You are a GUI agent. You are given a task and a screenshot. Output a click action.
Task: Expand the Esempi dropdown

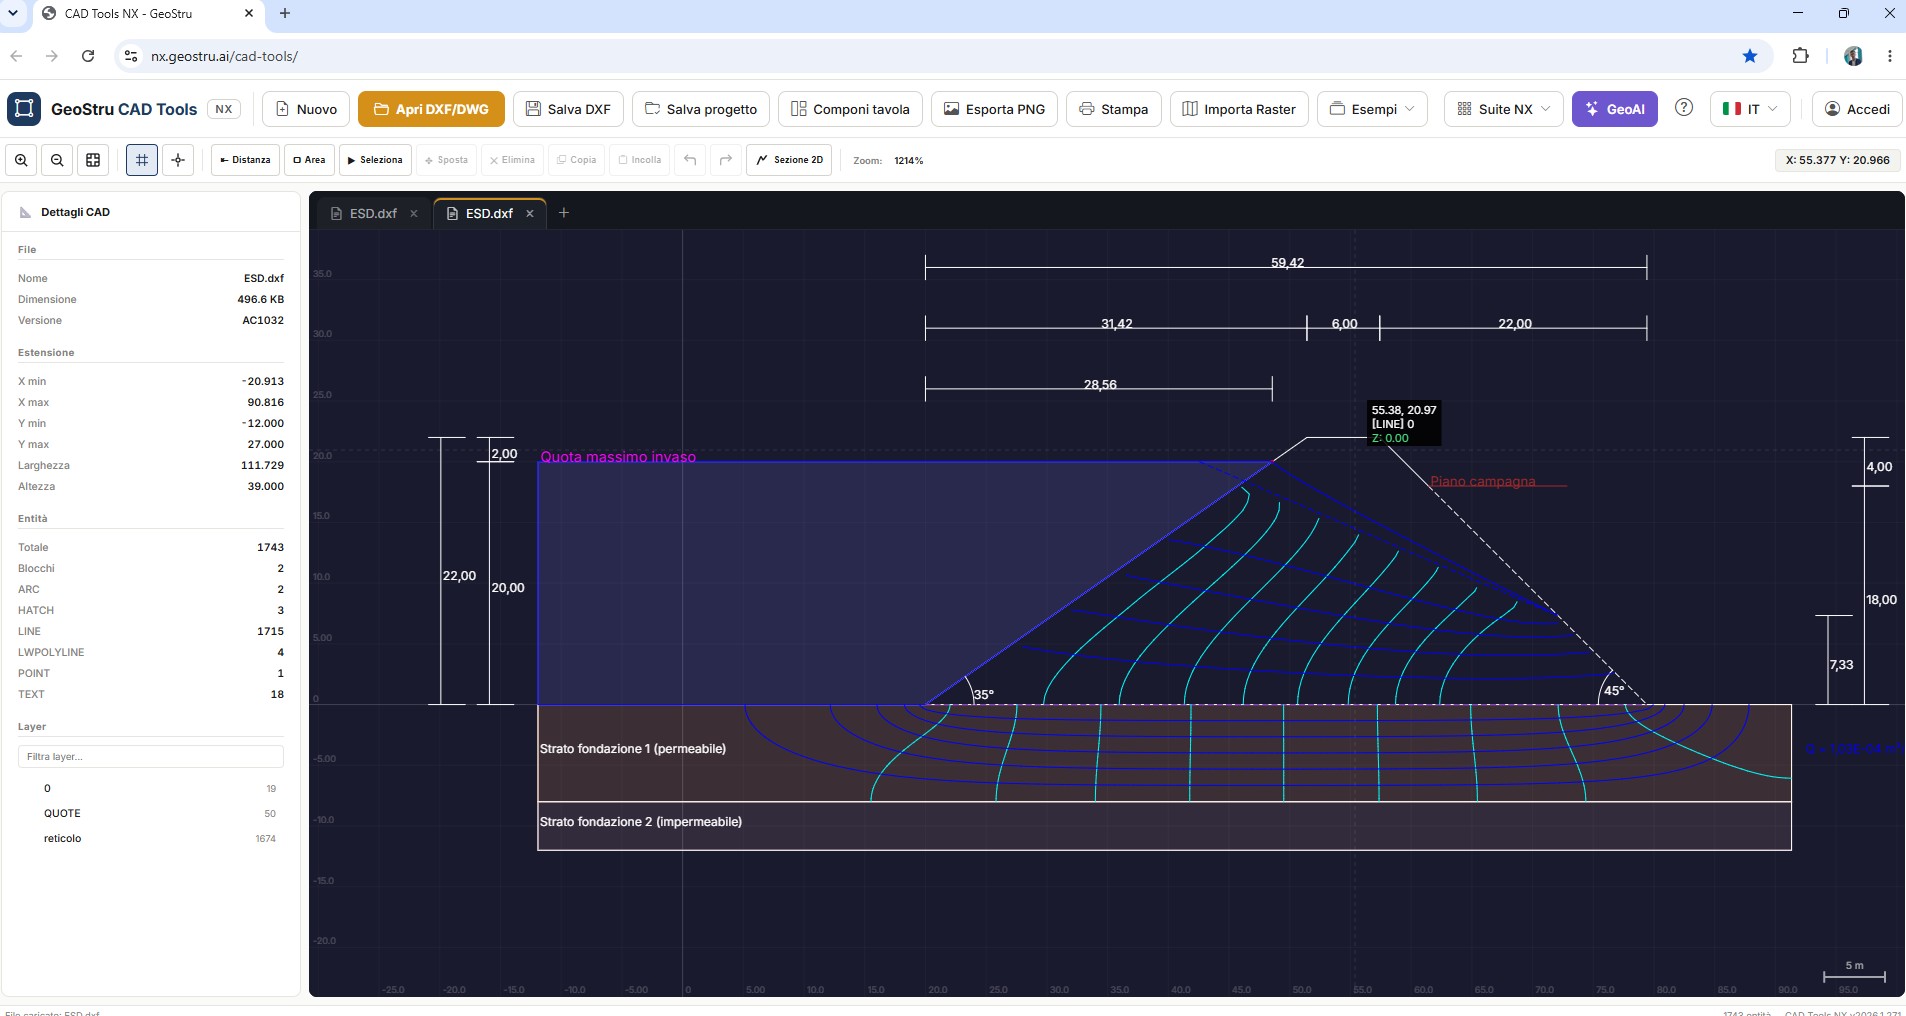[x=1372, y=109]
